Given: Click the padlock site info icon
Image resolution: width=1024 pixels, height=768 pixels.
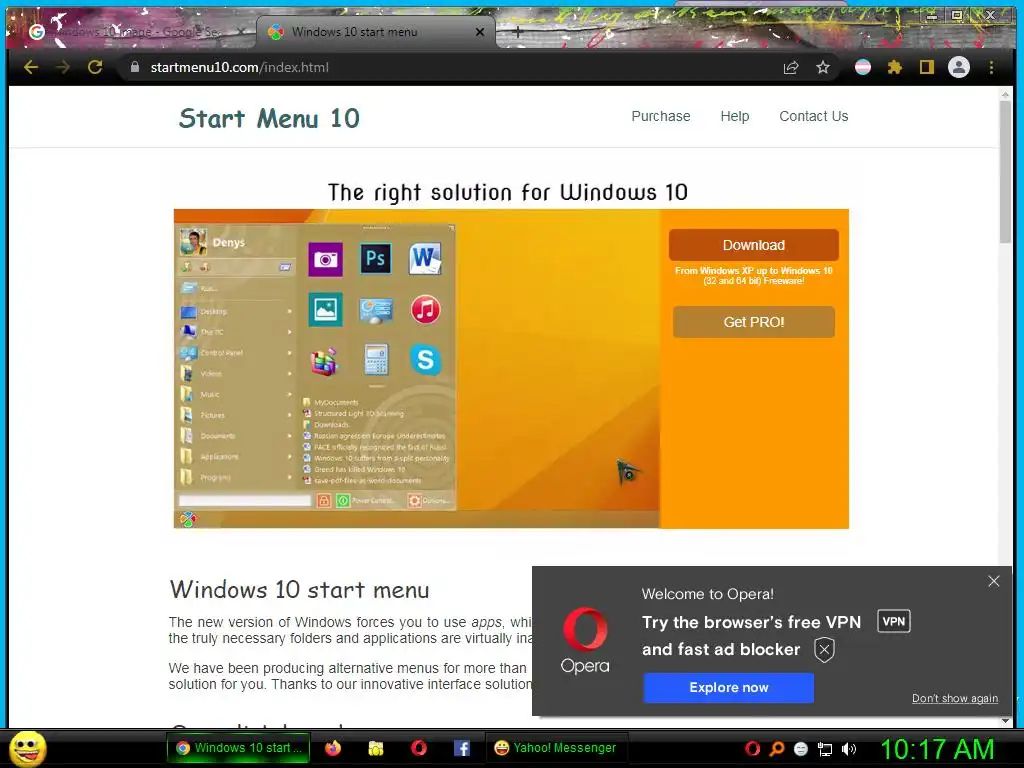Looking at the screenshot, I should (x=135, y=67).
